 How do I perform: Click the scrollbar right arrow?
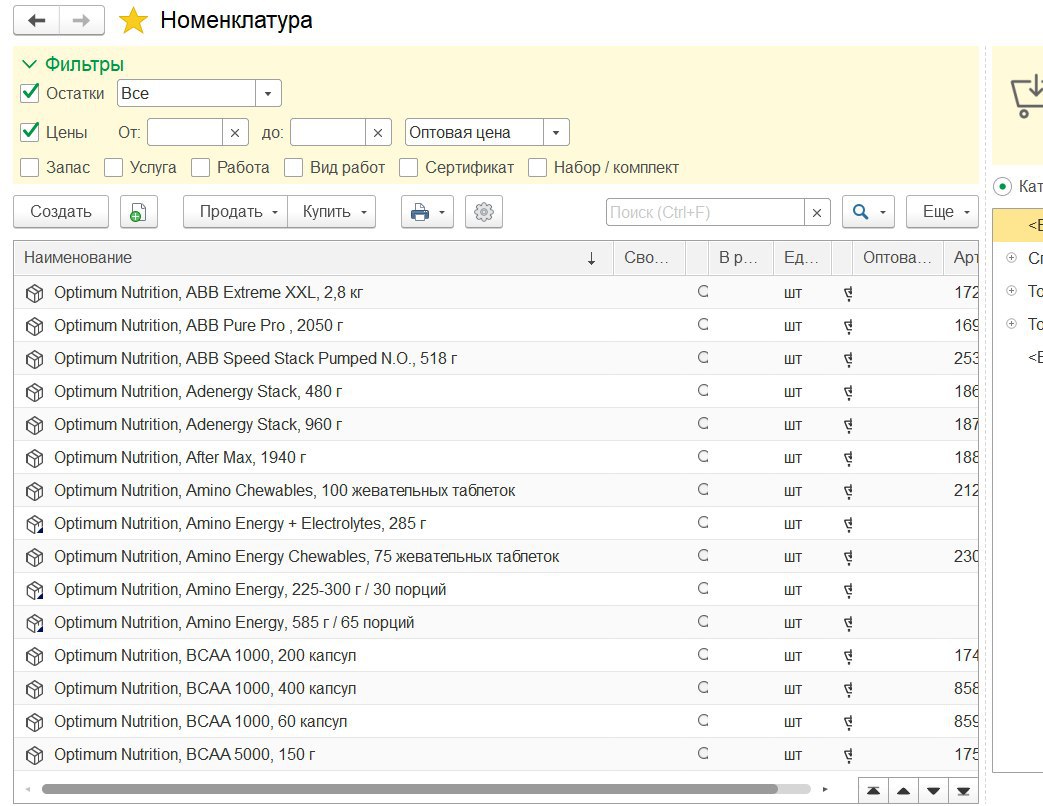pyautogui.click(x=825, y=789)
